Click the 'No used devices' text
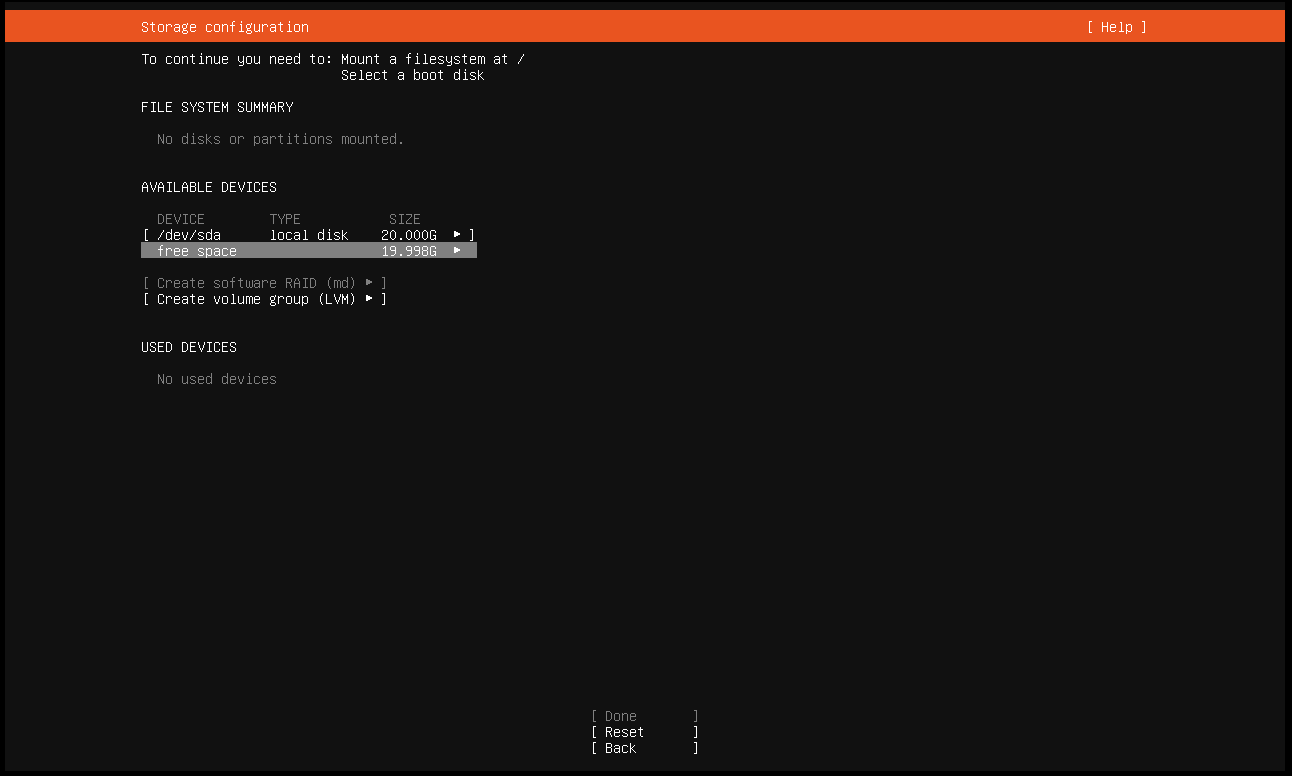 217,379
